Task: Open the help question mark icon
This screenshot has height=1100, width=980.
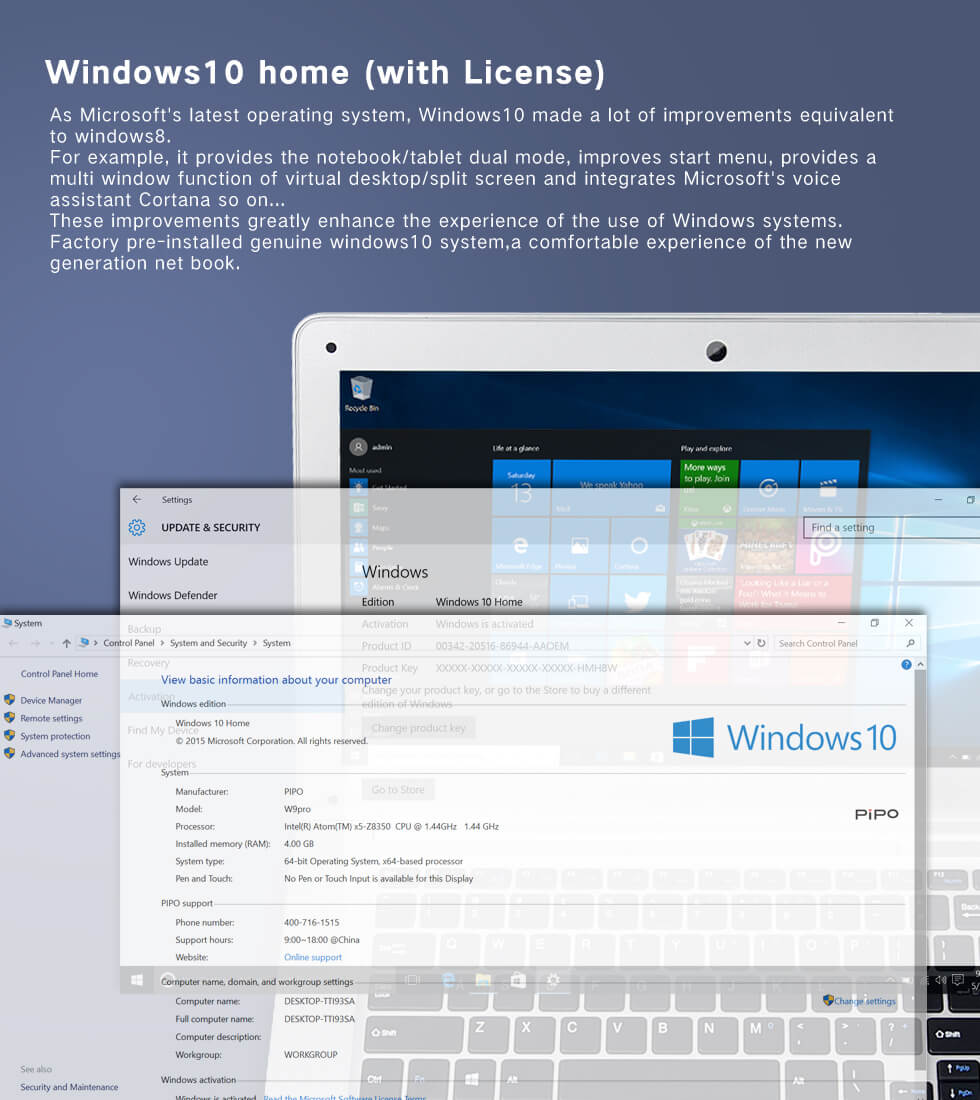Action: [x=906, y=664]
